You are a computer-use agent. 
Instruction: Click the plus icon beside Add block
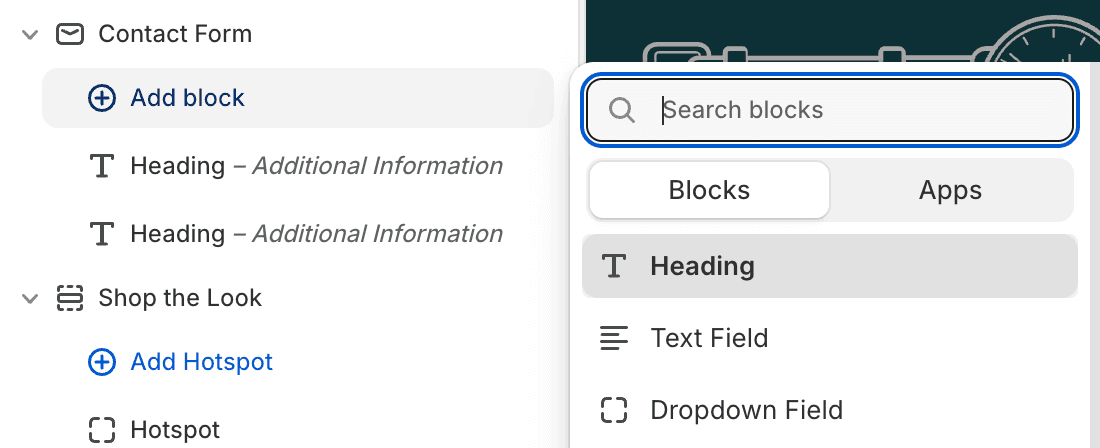click(102, 98)
